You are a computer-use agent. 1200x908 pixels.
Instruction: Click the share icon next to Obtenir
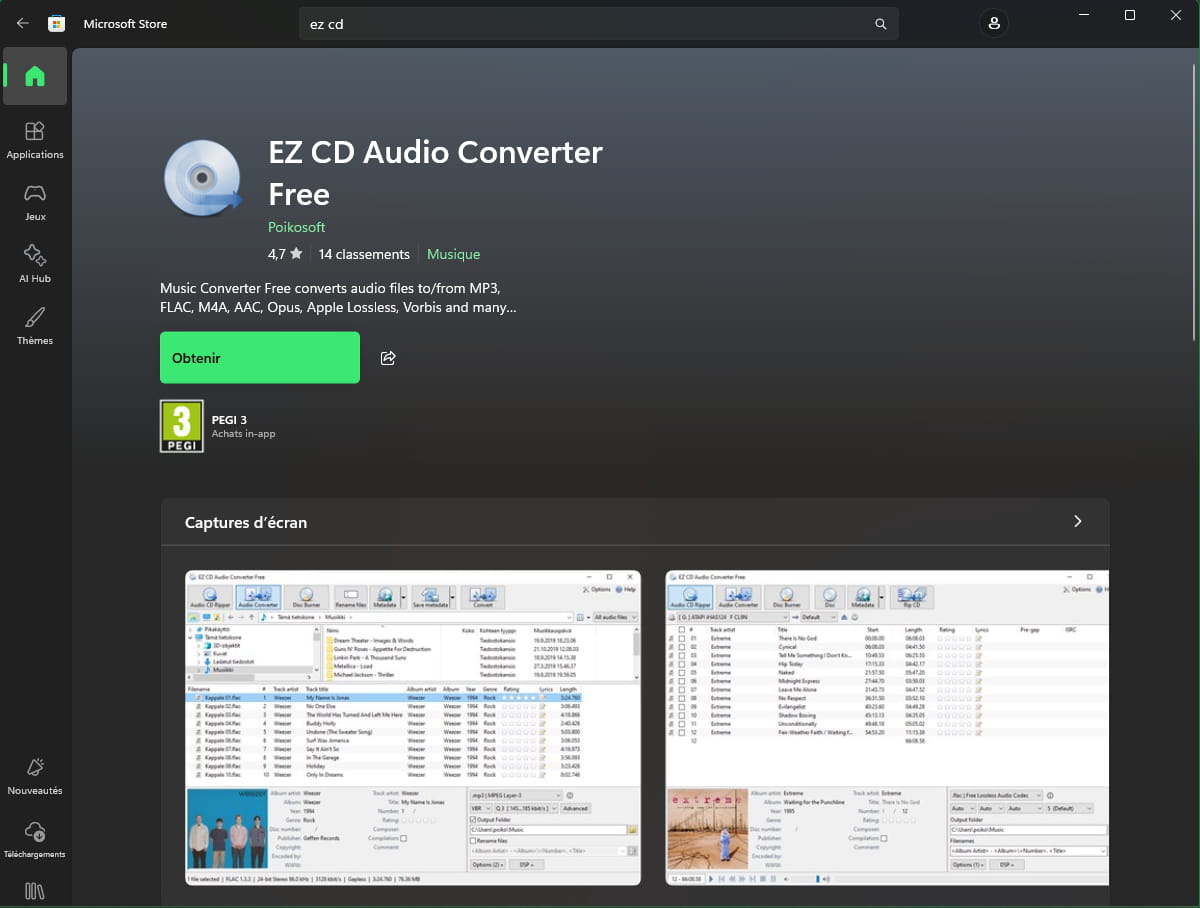tap(388, 358)
